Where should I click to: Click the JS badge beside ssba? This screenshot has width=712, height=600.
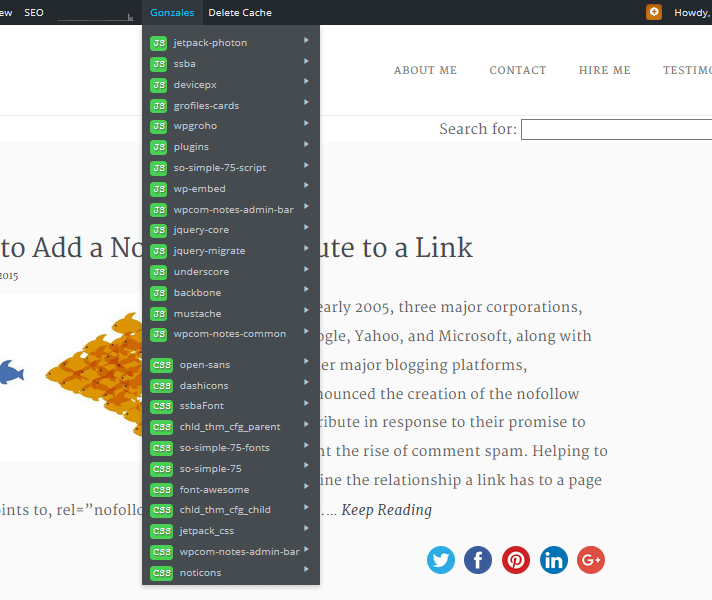click(158, 64)
